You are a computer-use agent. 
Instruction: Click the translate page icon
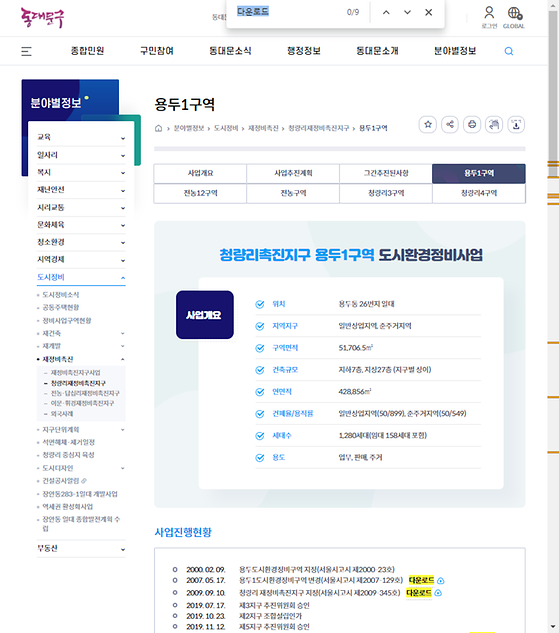[494, 124]
